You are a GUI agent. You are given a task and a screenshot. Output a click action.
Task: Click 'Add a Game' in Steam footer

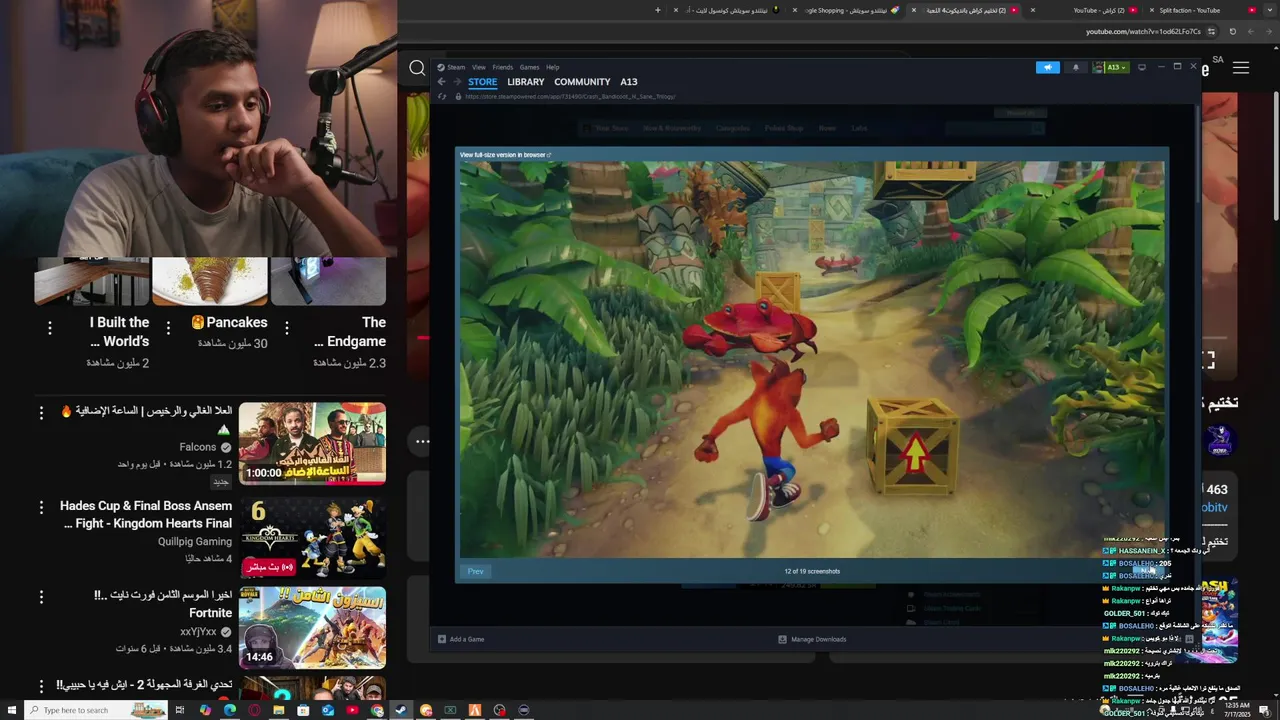pos(461,639)
